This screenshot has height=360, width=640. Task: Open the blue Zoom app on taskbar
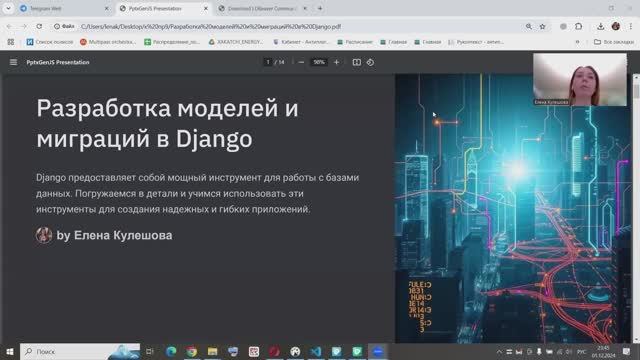(x=378, y=351)
